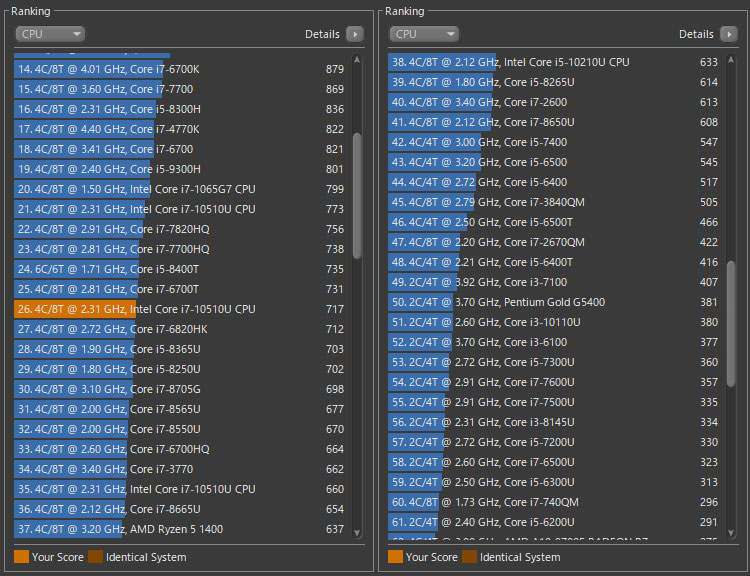750x576 pixels.
Task: Click the scroll up arrow in the right ranking list
Action: pyautogui.click(x=731, y=60)
